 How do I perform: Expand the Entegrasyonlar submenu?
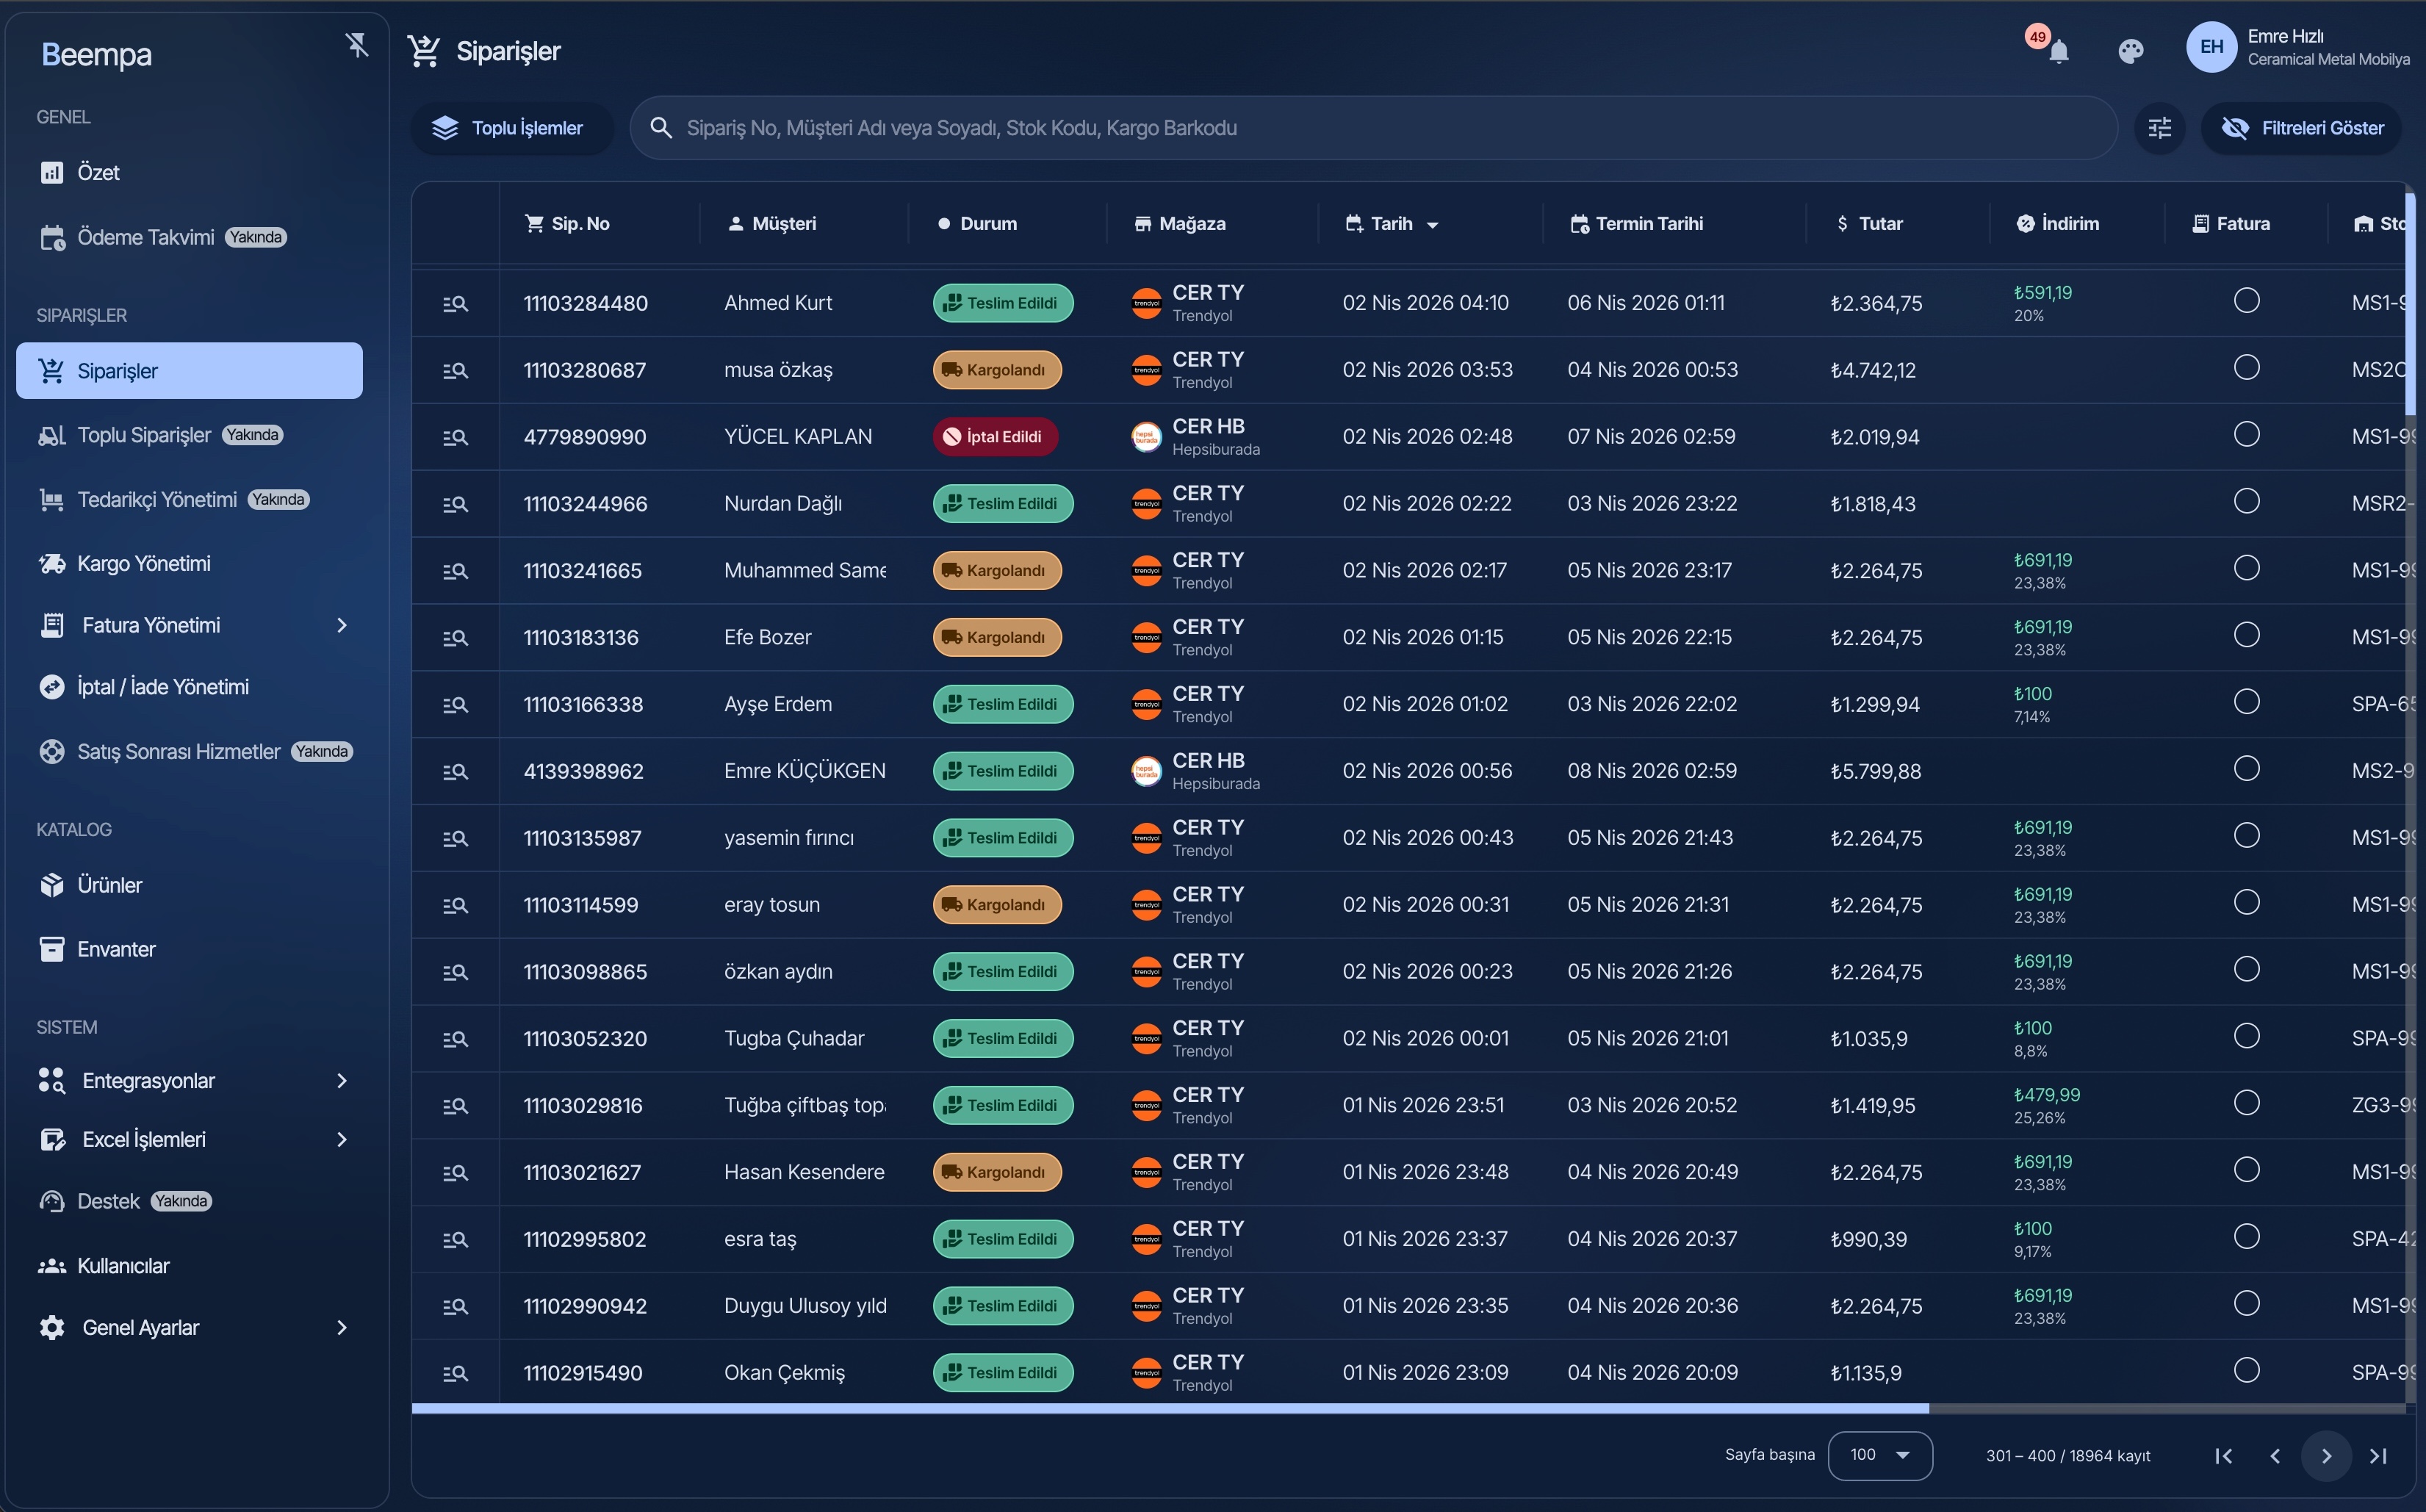(x=341, y=1081)
